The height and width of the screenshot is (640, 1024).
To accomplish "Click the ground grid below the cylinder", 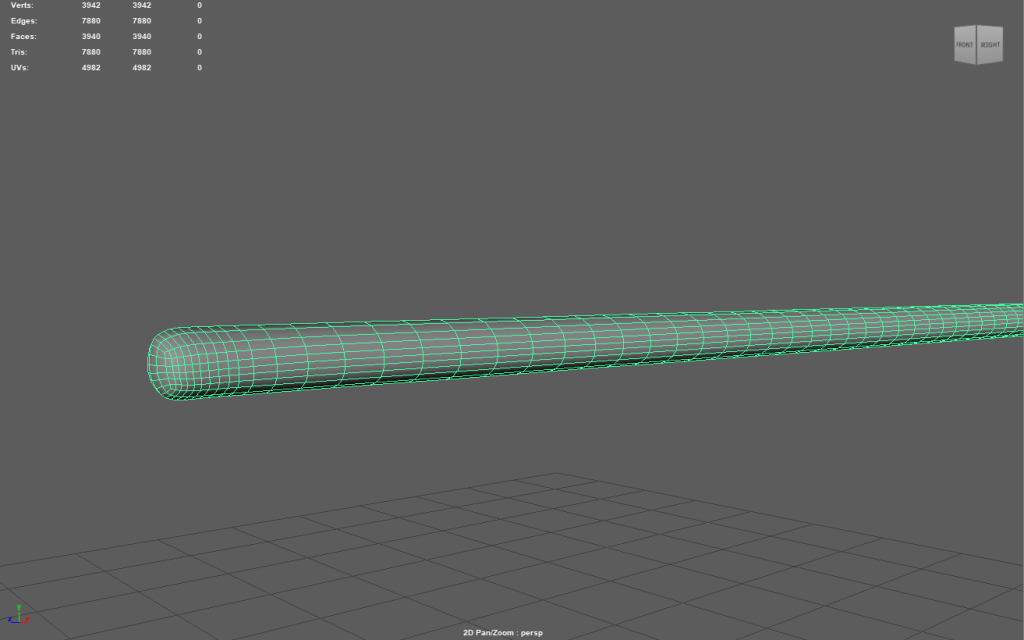I will 500,540.
